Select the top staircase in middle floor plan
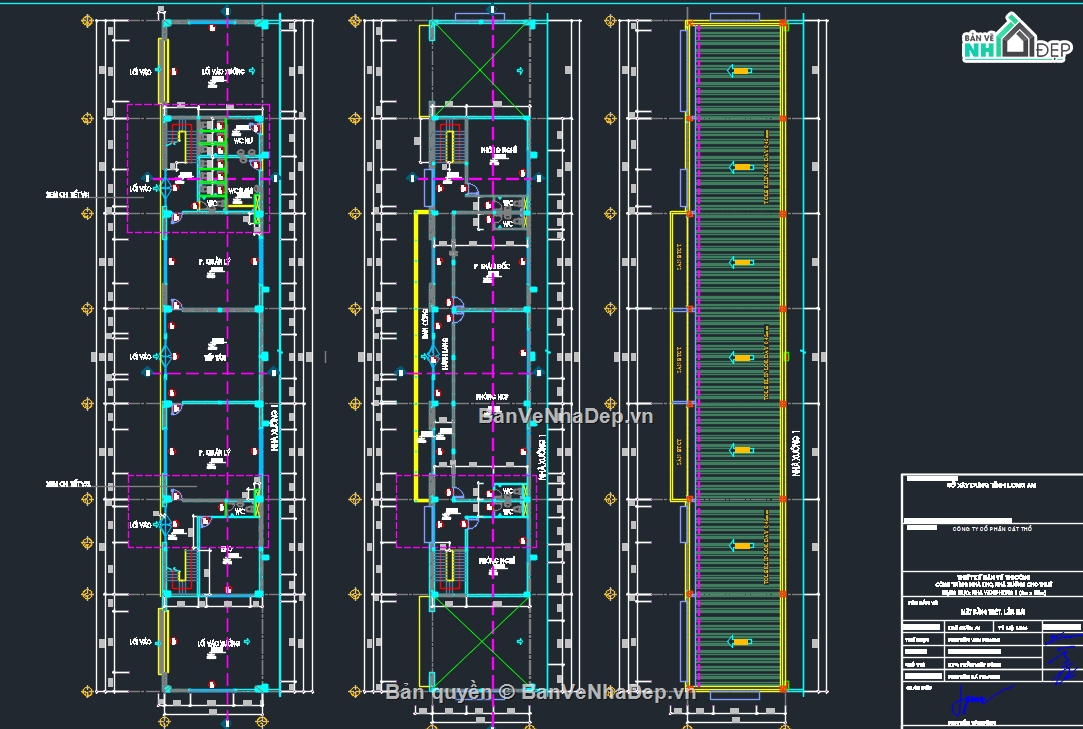Viewport: 1083px width, 729px height. click(448, 144)
